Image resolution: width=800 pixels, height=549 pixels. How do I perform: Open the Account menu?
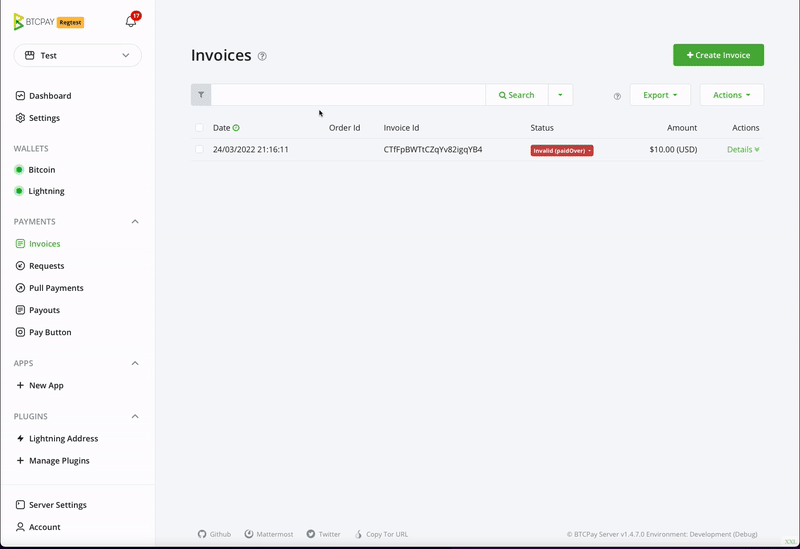38,527
